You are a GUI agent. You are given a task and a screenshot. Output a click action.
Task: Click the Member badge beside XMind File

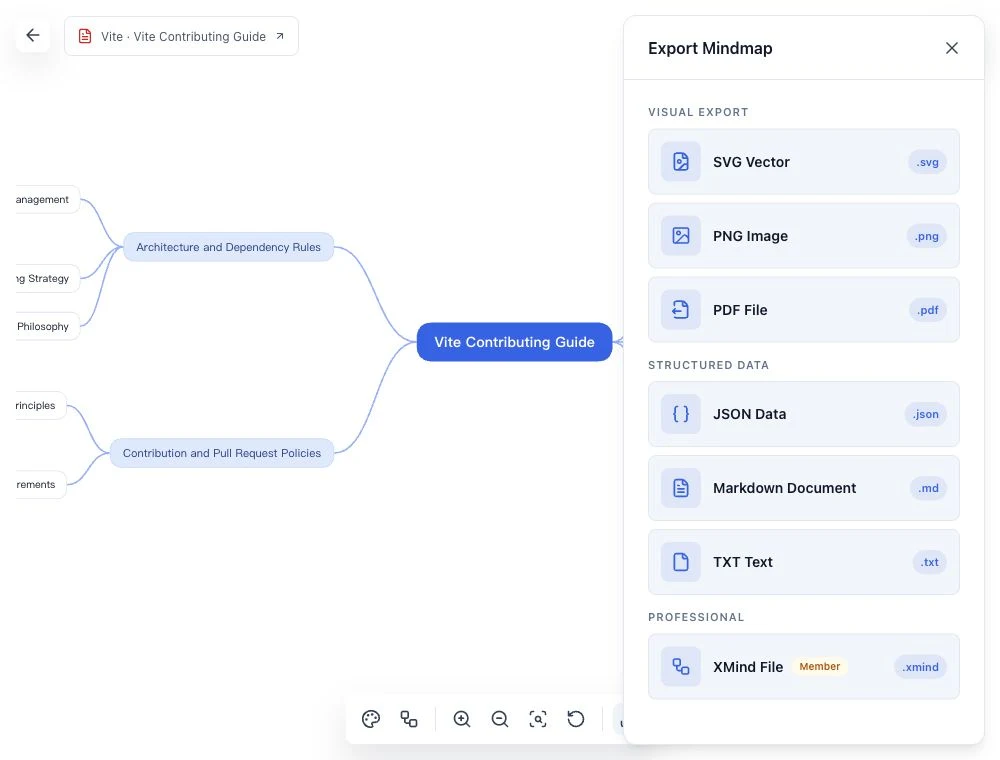[x=820, y=666]
